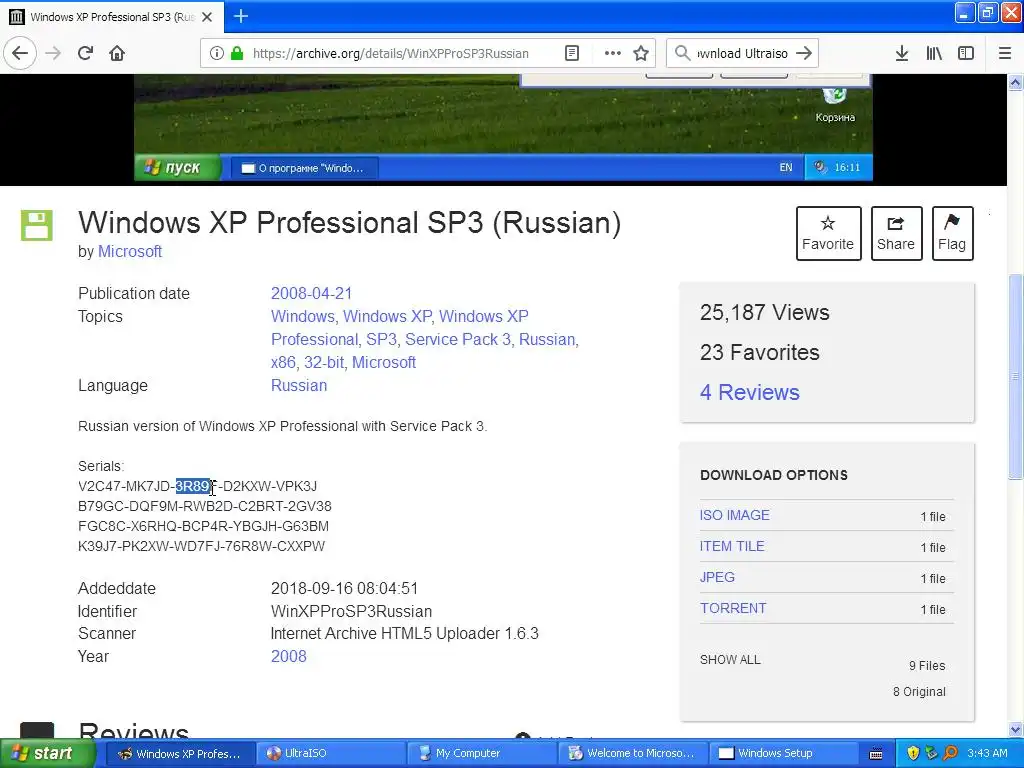Click serial FGC8C-X6RHQ-BCP4R-YBGJH-G63BM

click(x=203, y=526)
